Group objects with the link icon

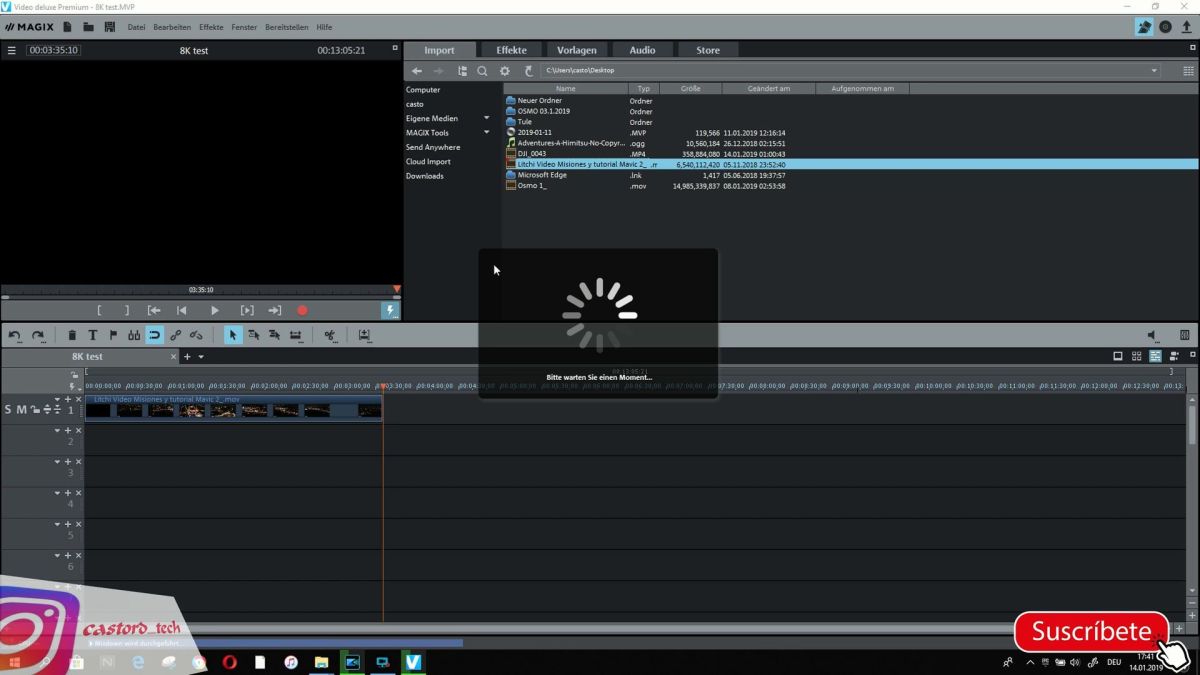pyautogui.click(x=175, y=335)
